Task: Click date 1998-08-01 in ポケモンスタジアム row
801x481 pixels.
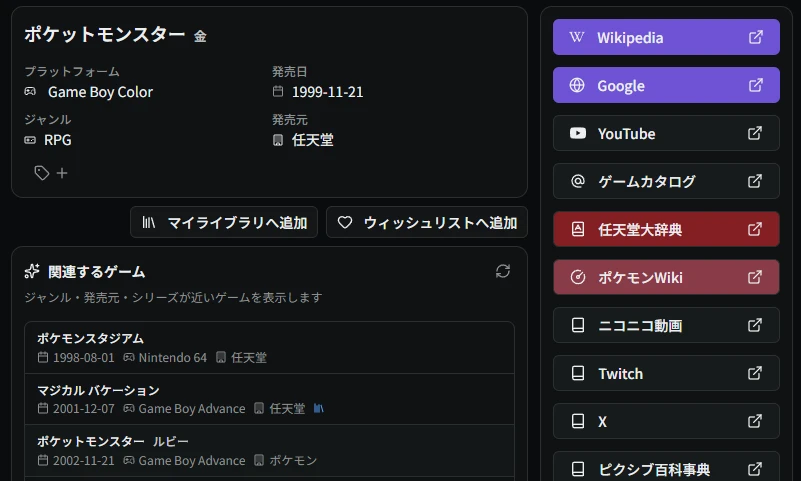Action: click(x=84, y=357)
